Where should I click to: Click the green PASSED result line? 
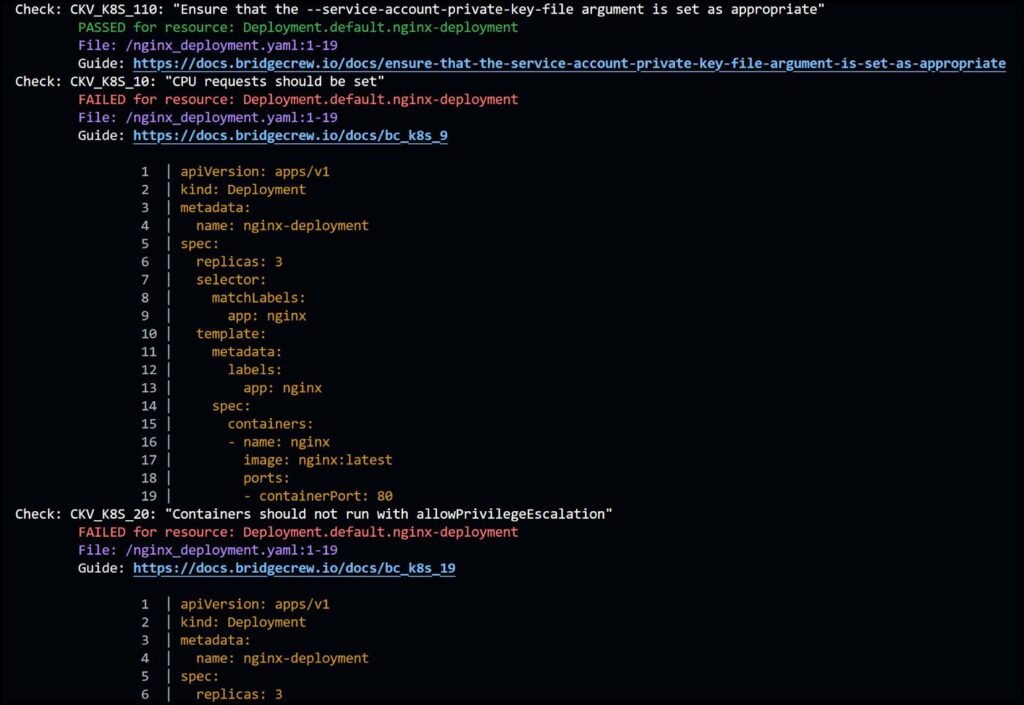pos(297,27)
